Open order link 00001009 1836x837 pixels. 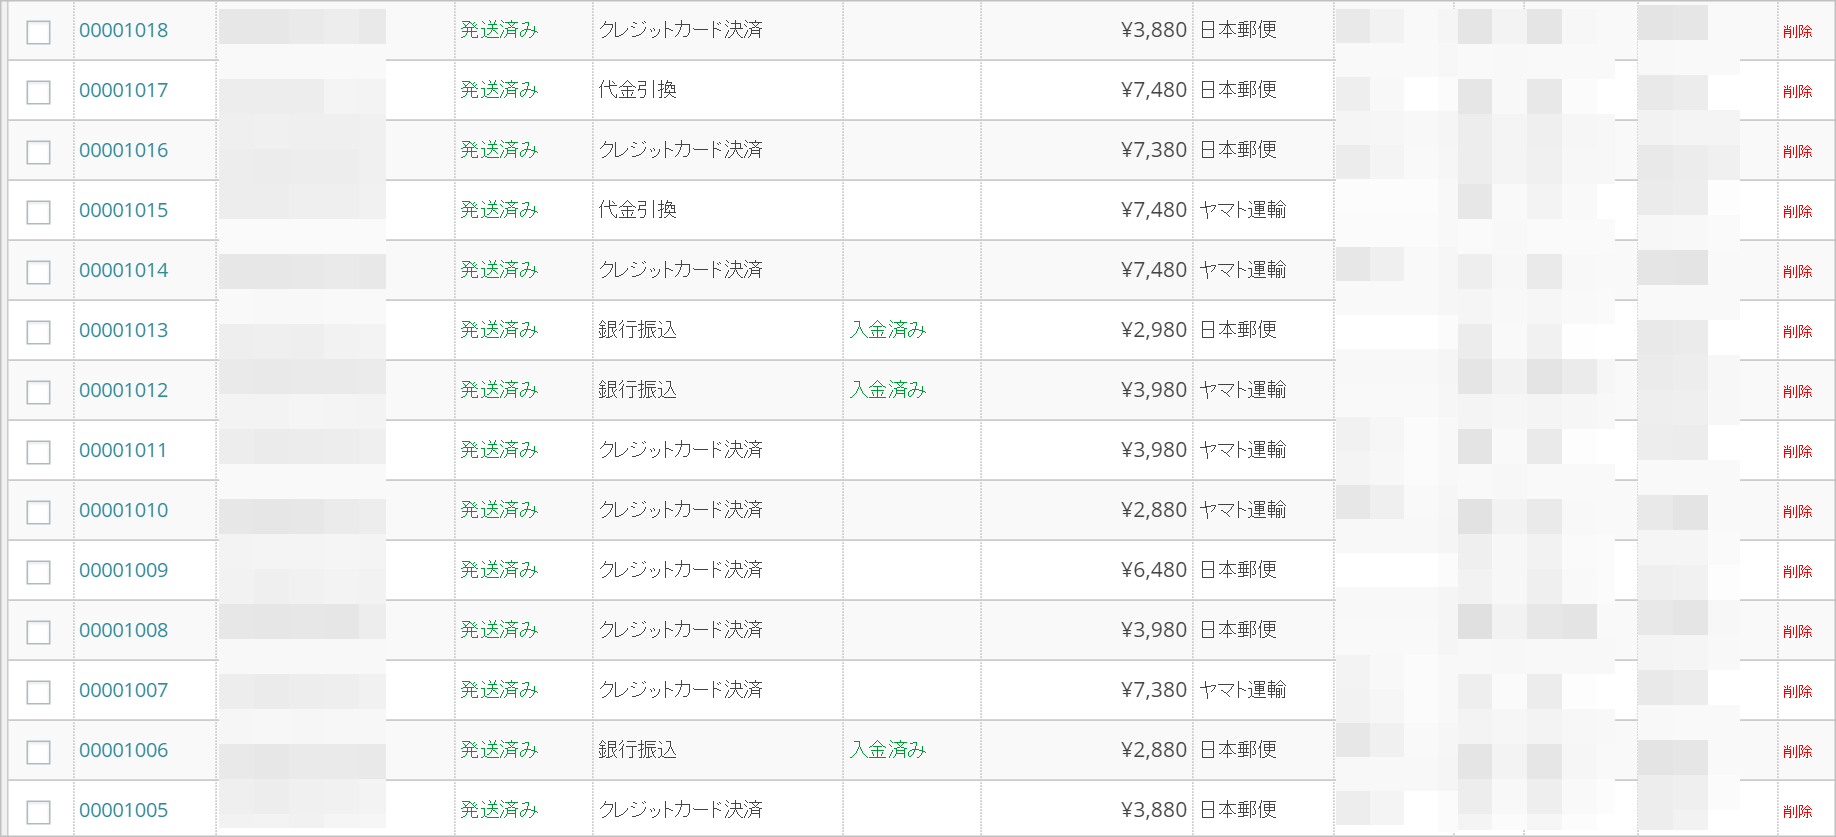click(123, 570)
